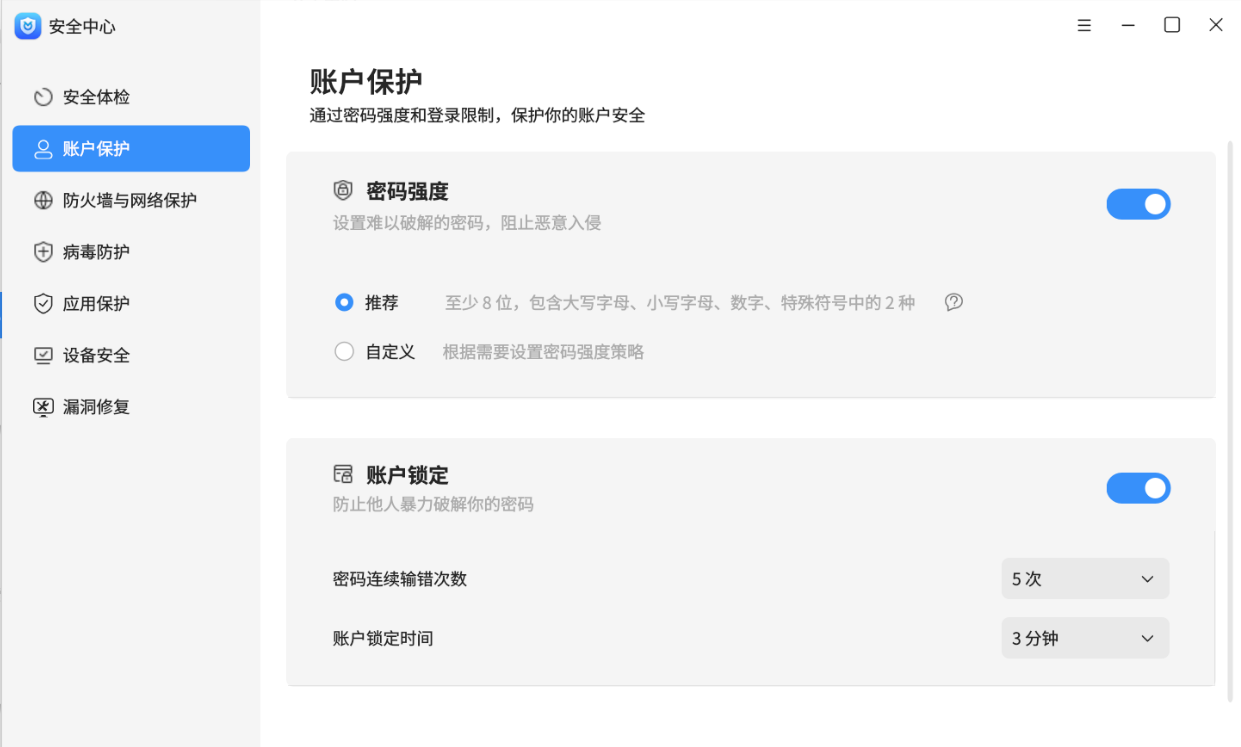Click the 应用保护 checkmark shield icon

point(43,304)
